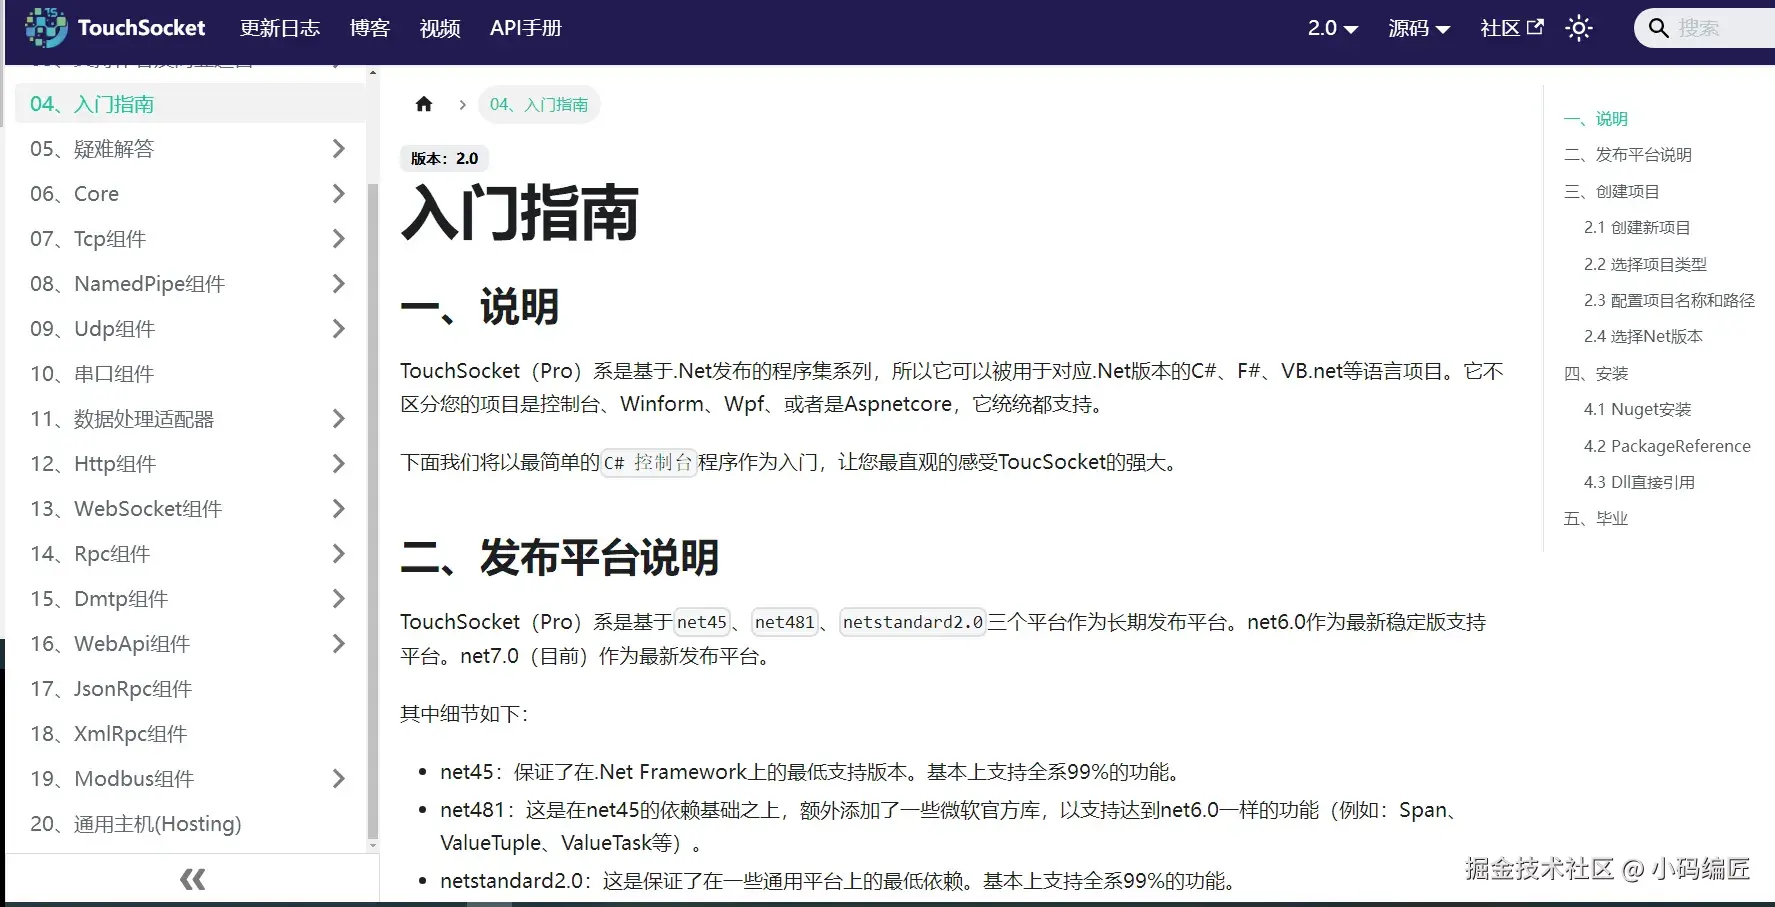Screen dimensions: 1775x907
Task: Click the TouchSocket logo icon
Action: (46, 28)
